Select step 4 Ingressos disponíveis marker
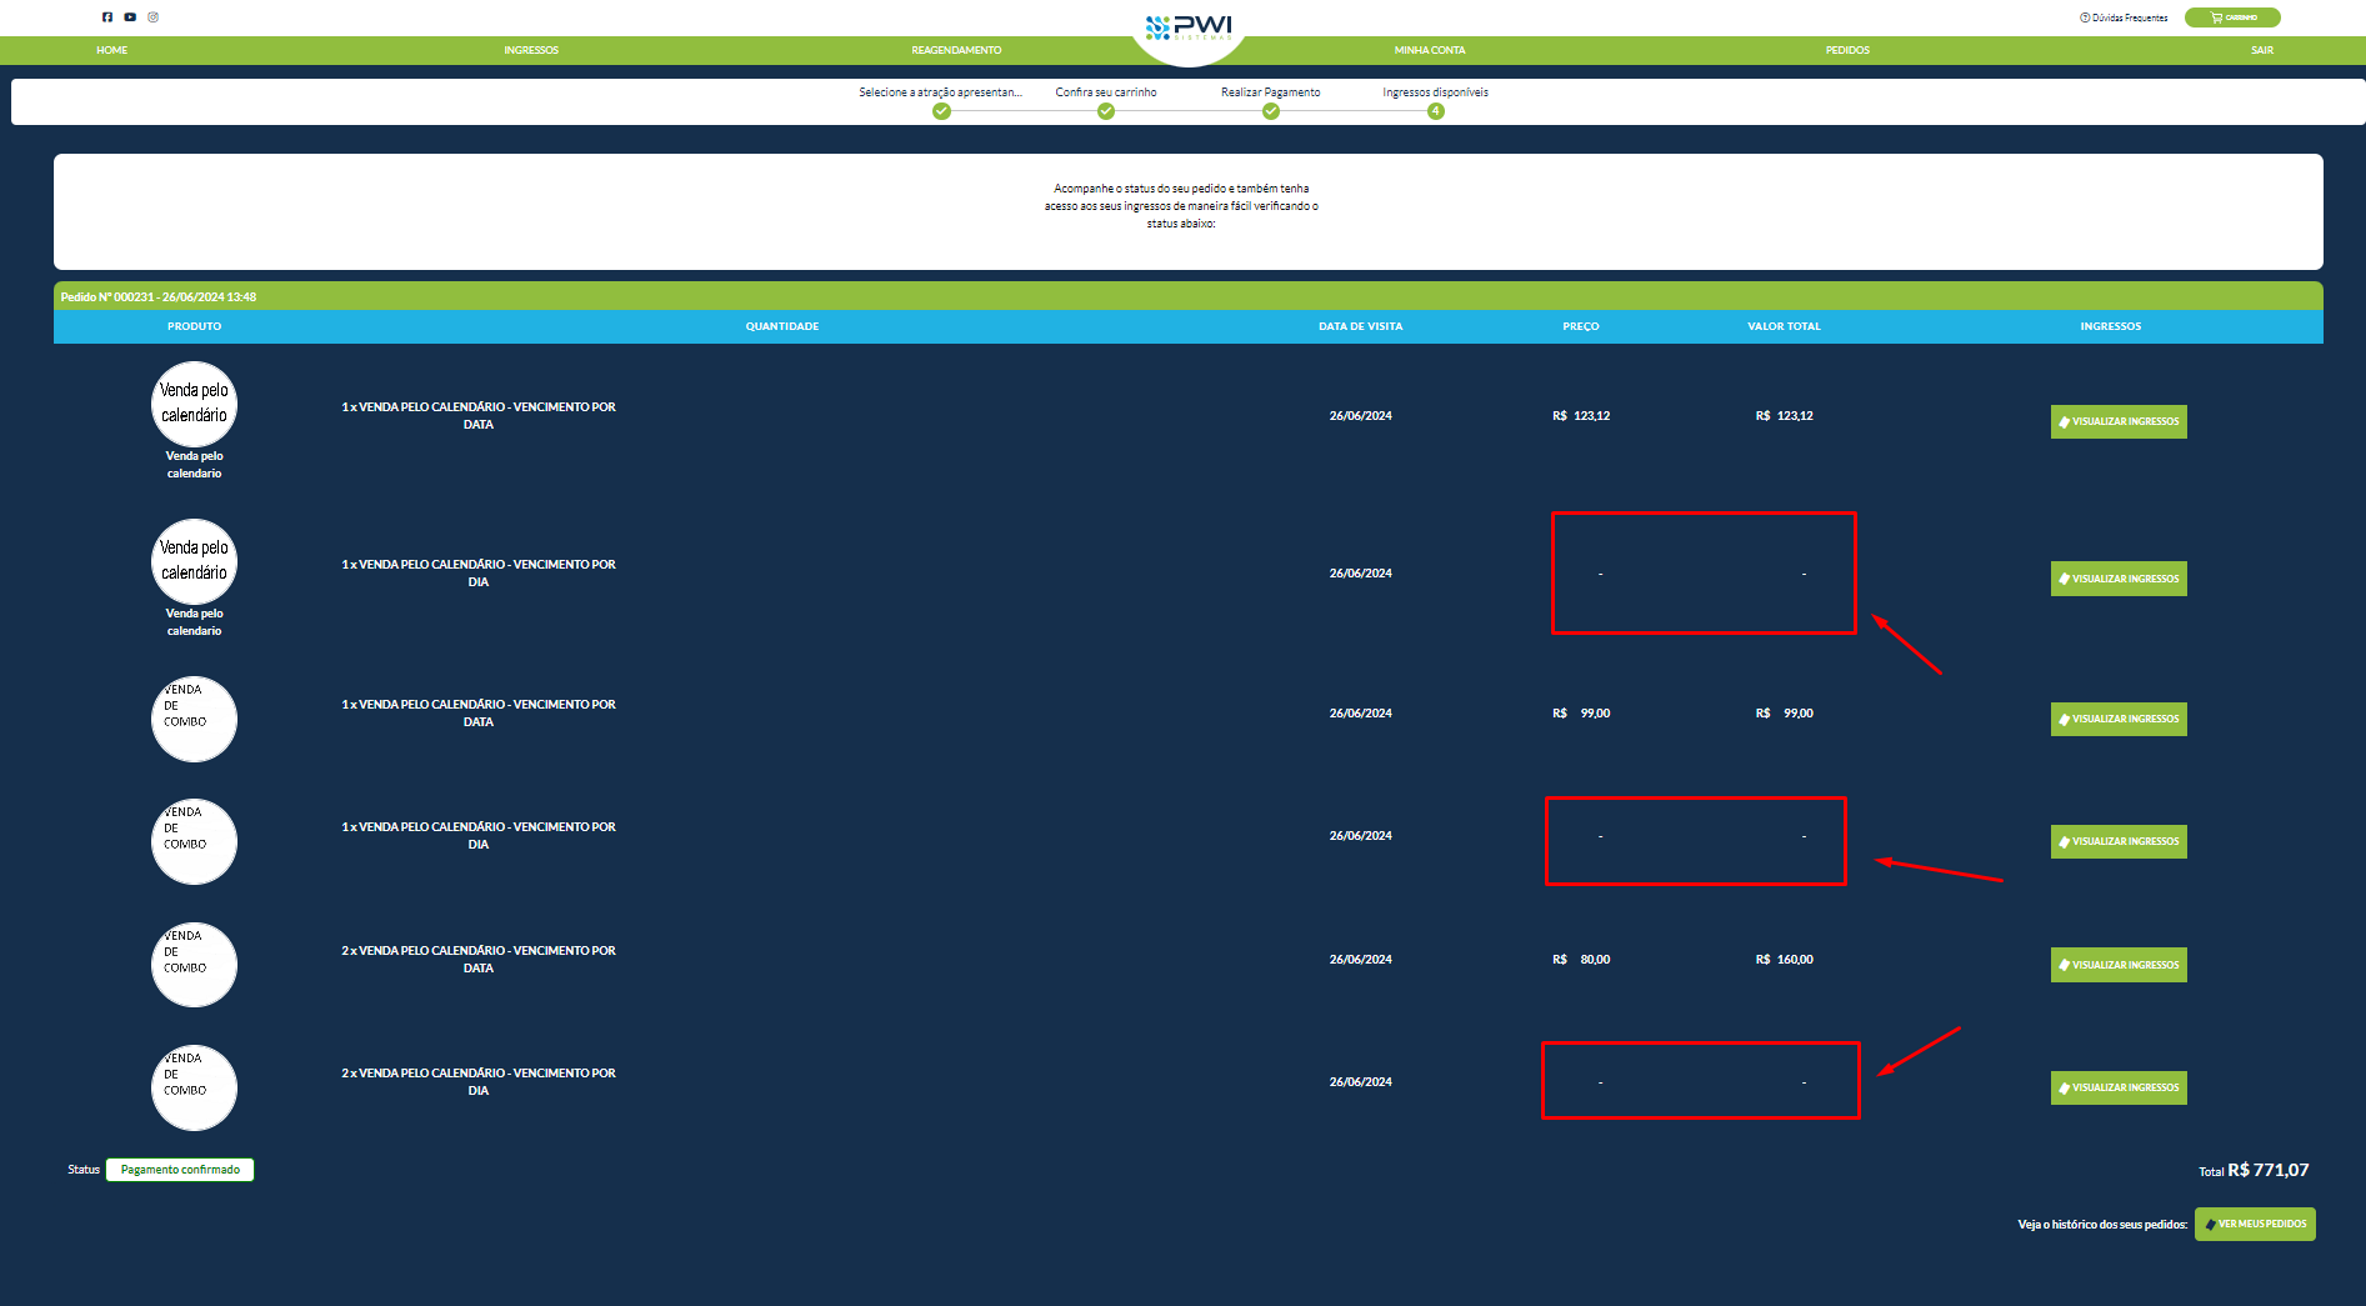 coord(1435,111)
